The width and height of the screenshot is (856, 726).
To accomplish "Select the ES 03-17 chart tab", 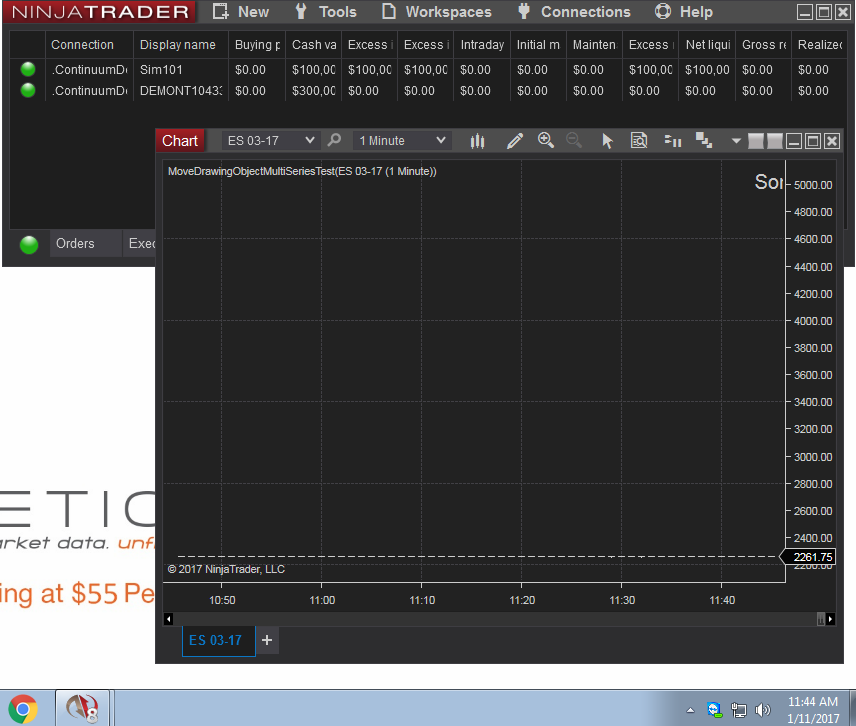I will (218, 640).
